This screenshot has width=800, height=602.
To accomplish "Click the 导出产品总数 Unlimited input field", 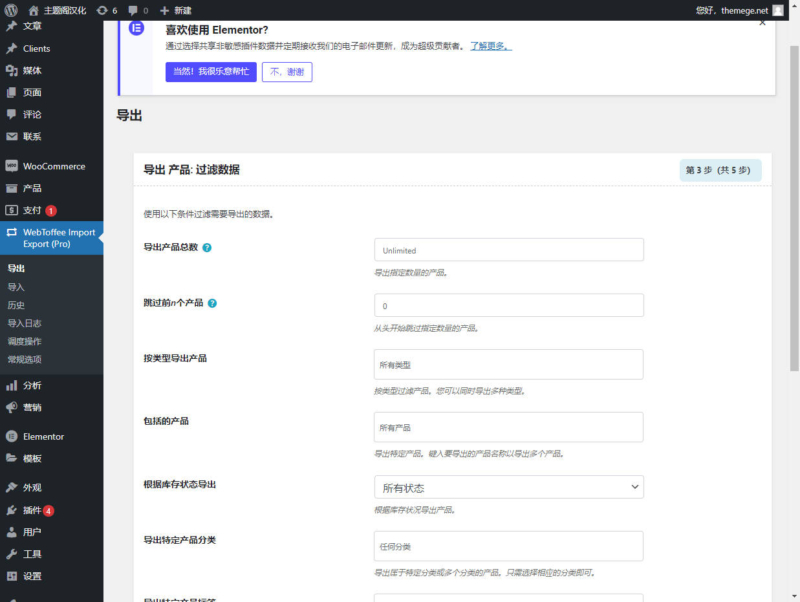I will pyautogui.click(x=509, y=249).
